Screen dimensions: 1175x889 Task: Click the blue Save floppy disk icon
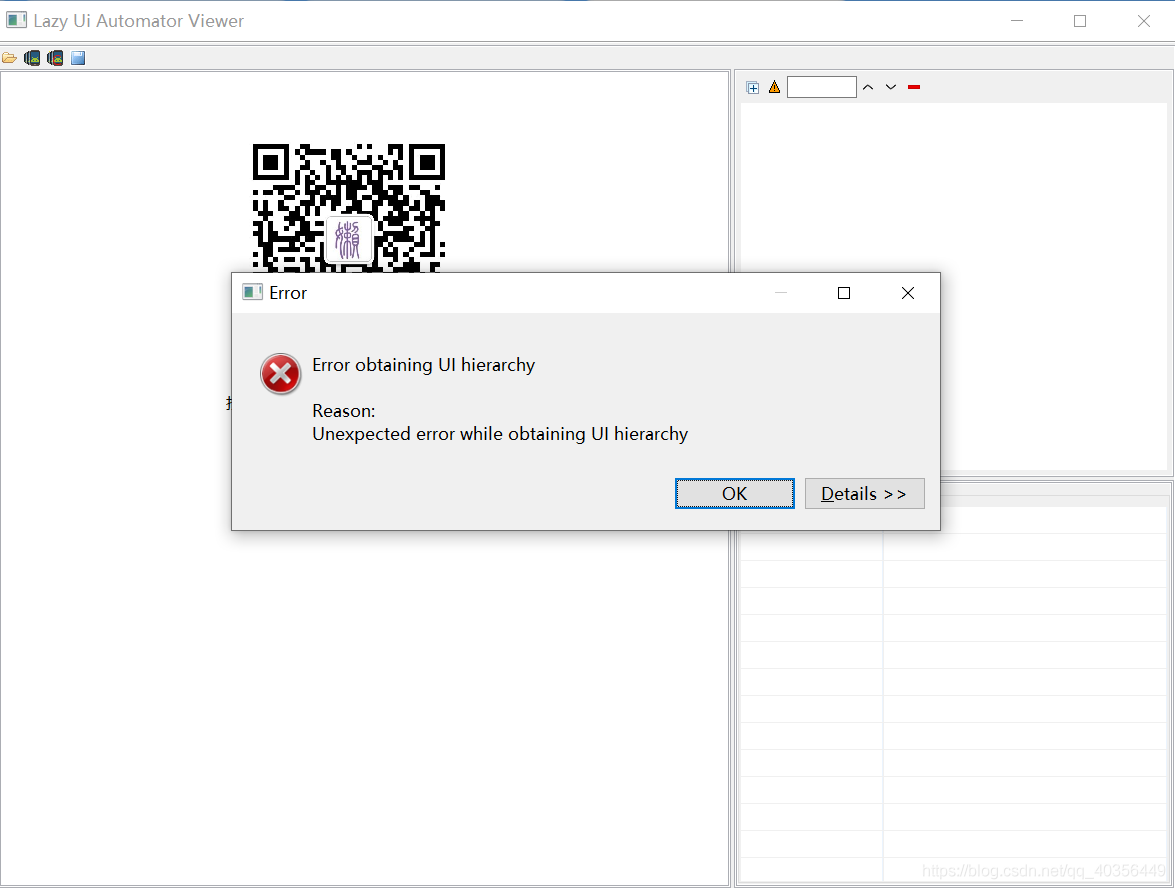pyautogui.click(x=78, y=58)
